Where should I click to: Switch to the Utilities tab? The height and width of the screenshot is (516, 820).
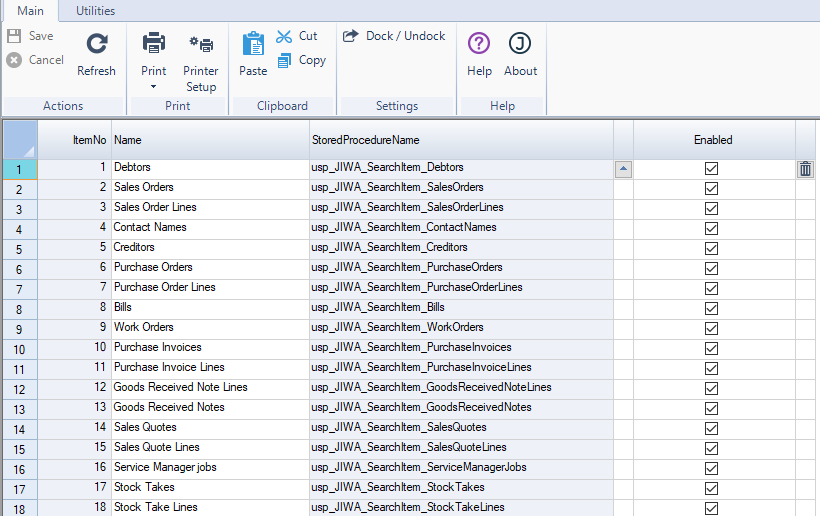click(x=95, y=11)
